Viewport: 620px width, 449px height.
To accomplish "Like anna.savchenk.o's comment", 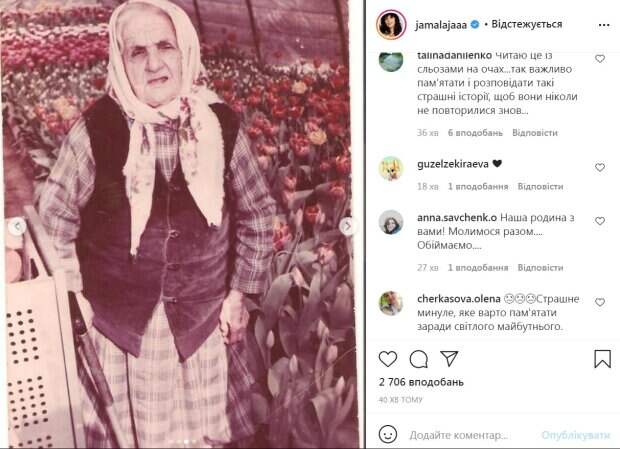I will tap(600, 221).
